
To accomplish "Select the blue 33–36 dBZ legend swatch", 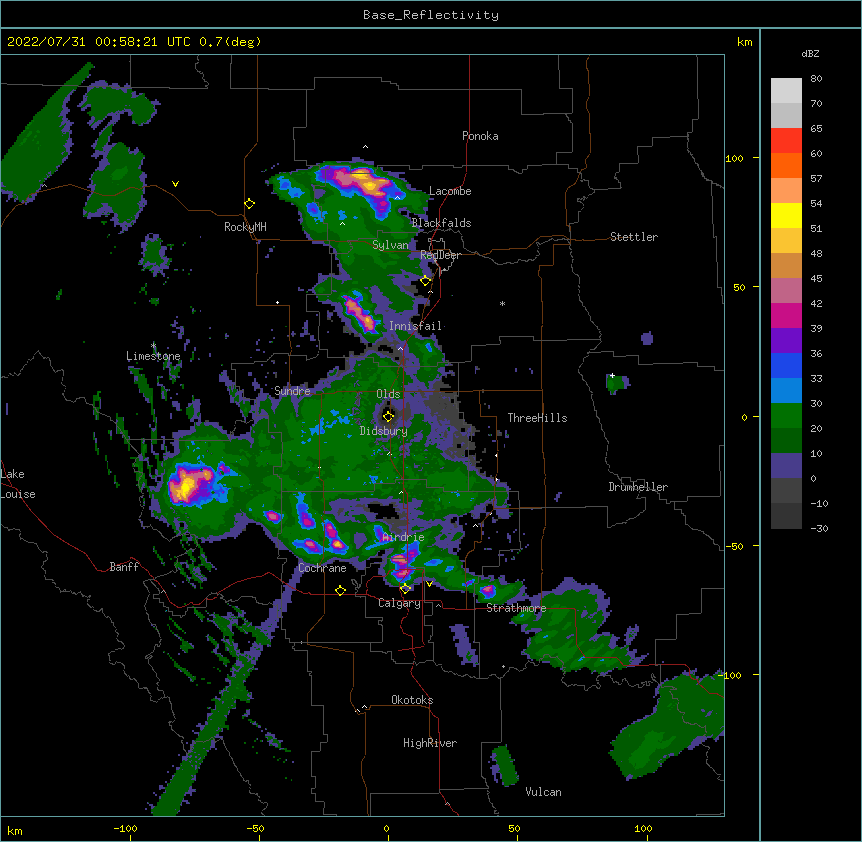I will (786, 365).
